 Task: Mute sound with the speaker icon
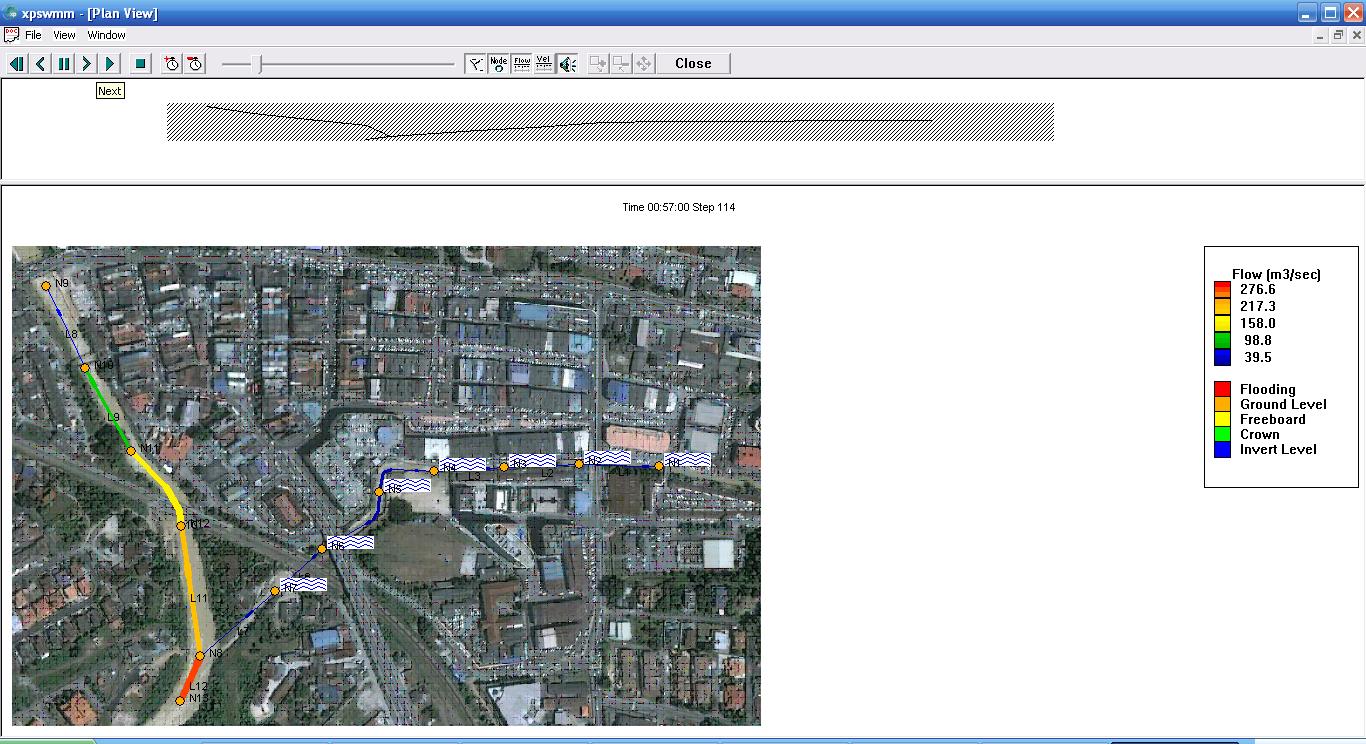click(568, 64)
